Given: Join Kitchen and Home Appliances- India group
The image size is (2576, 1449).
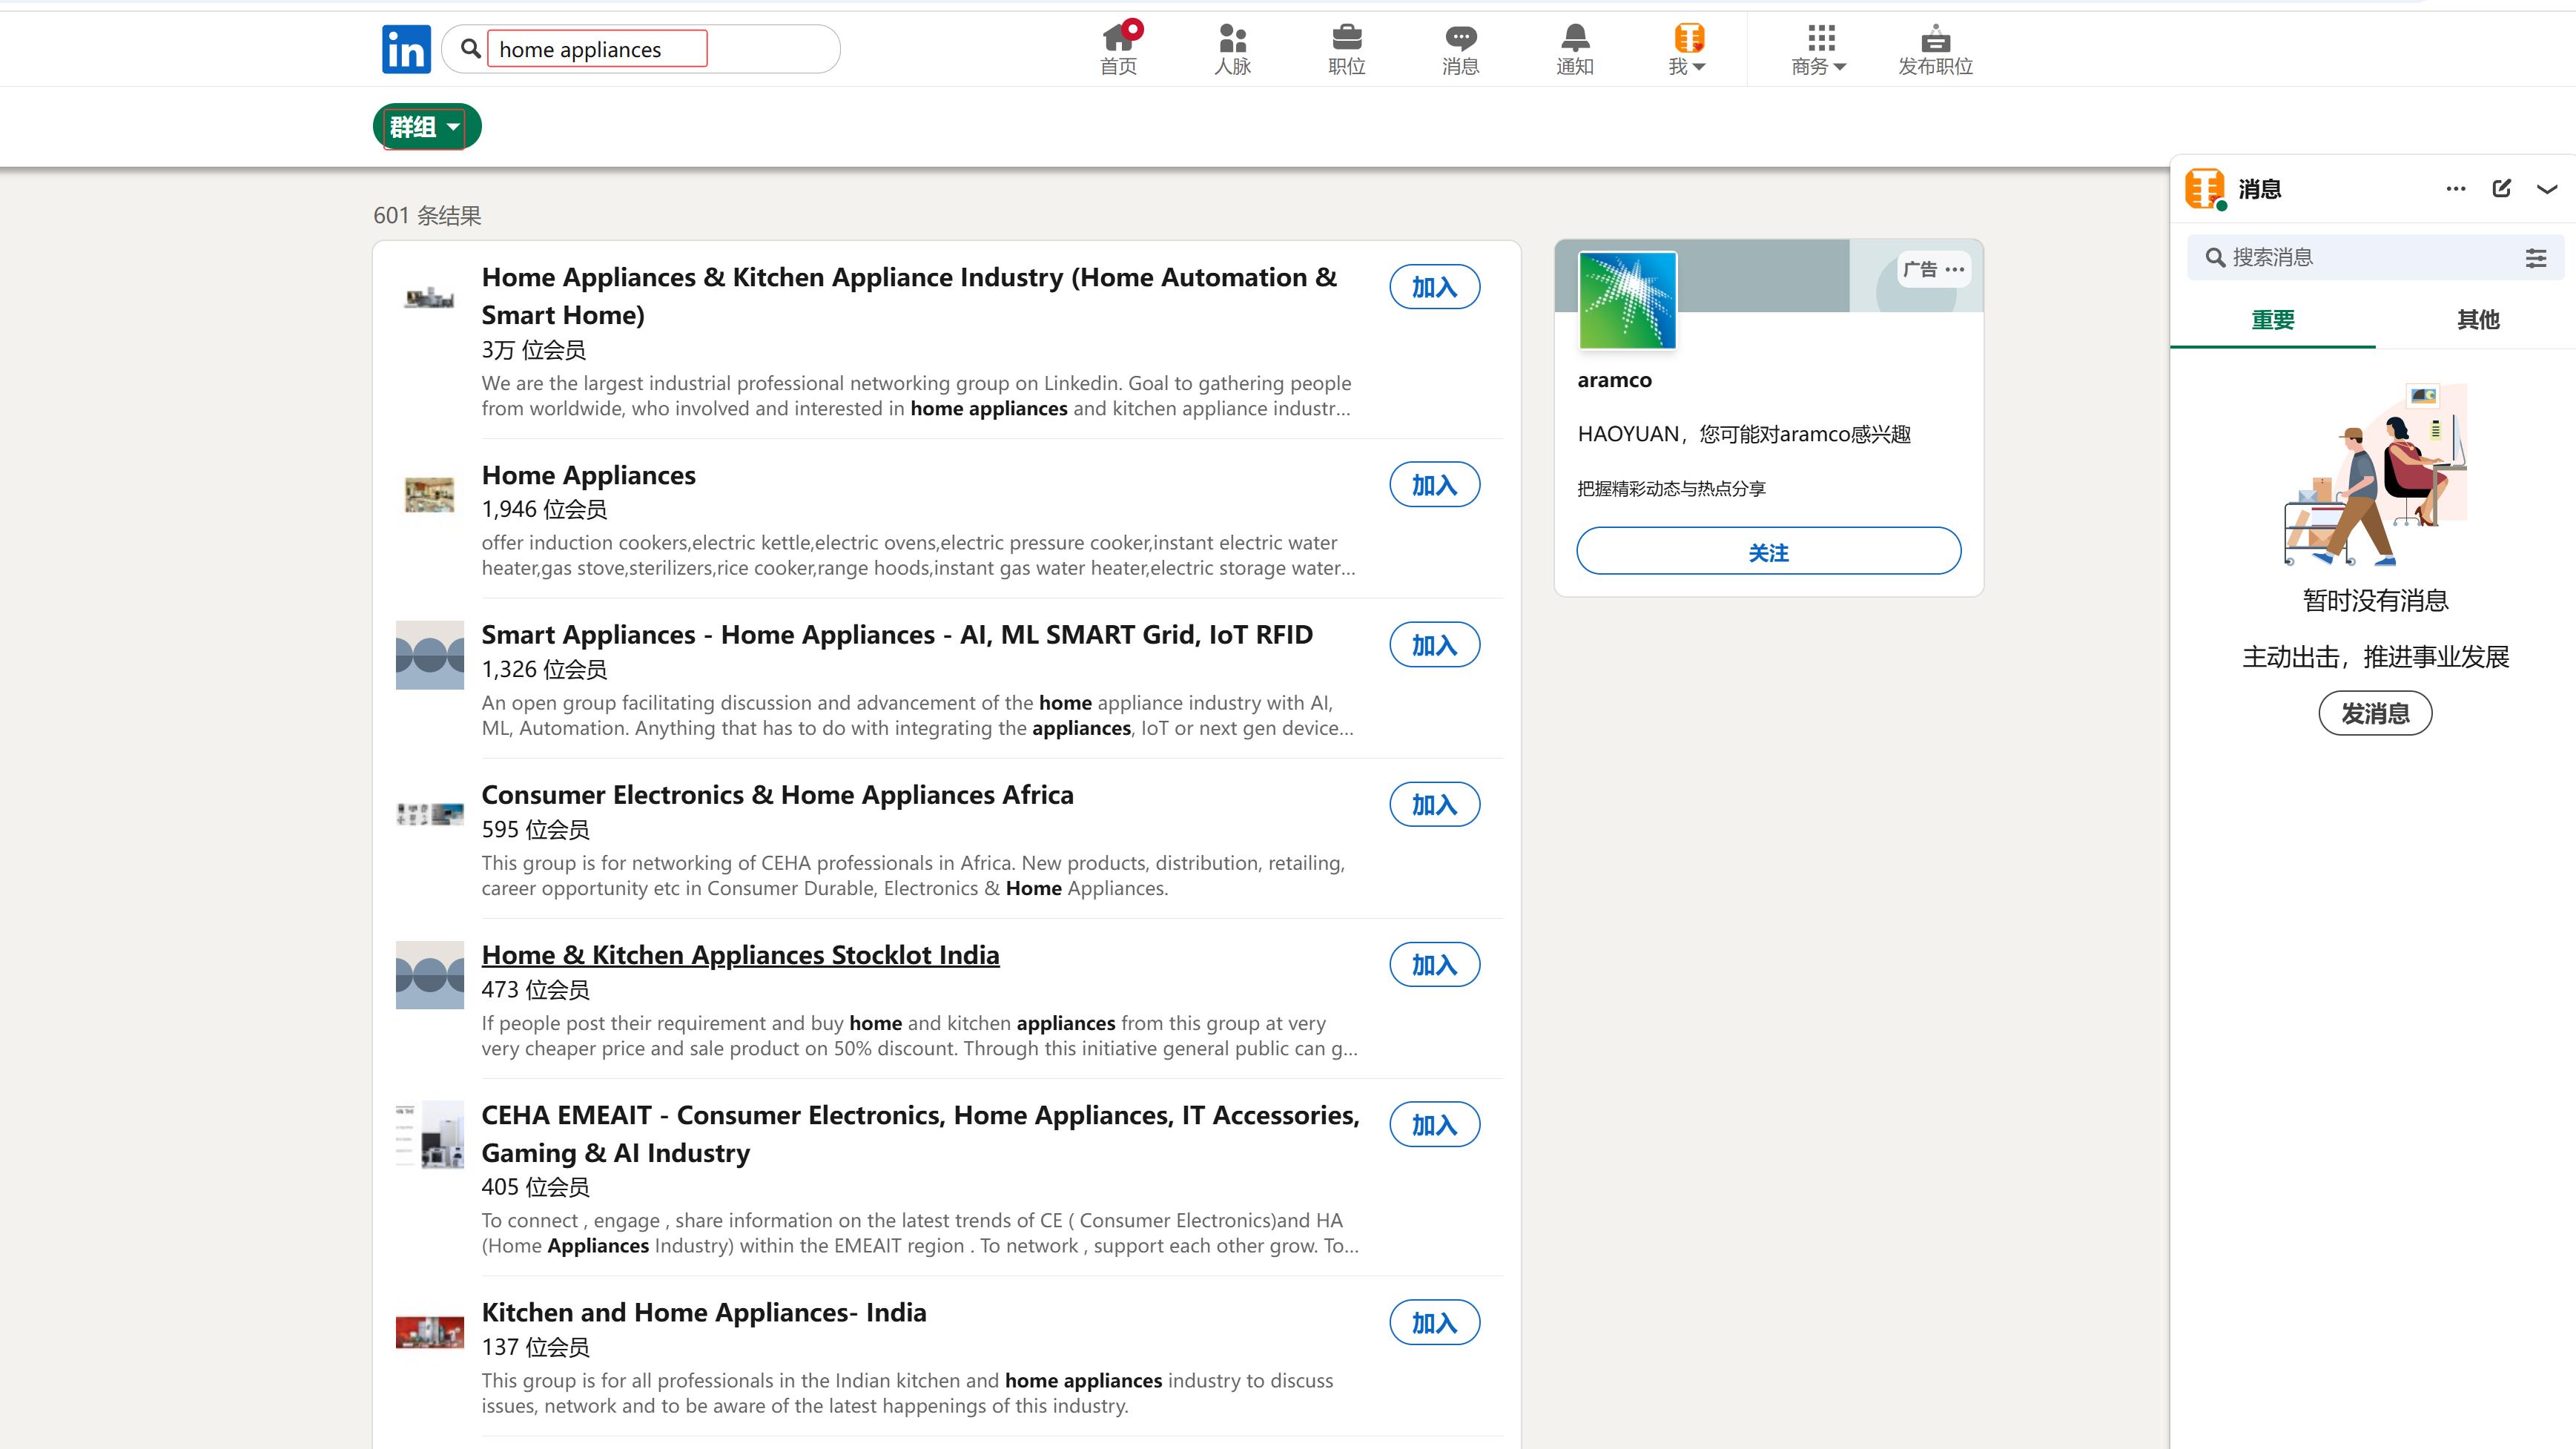Looking at the screenshot, I should click(1434, 1323).
